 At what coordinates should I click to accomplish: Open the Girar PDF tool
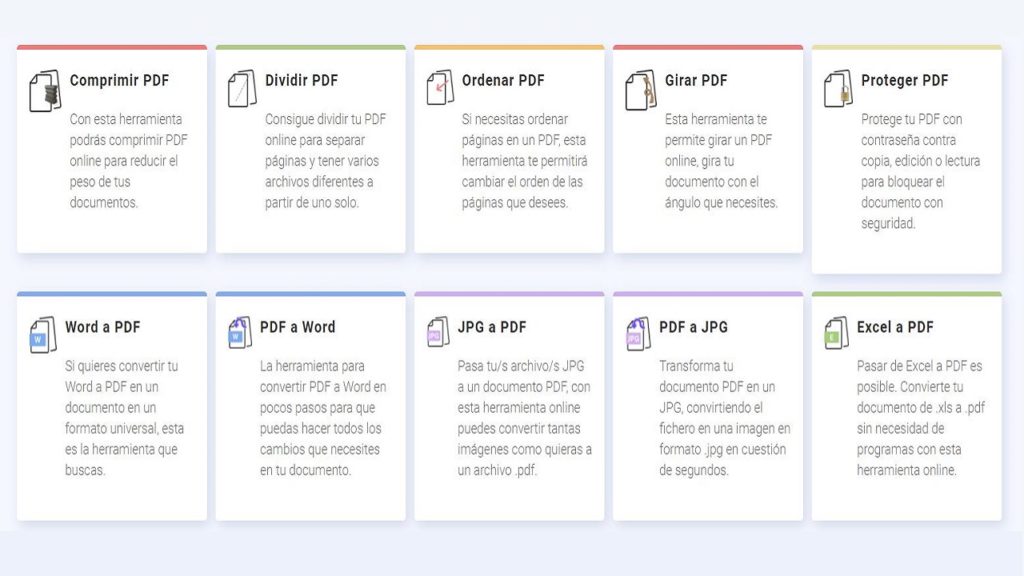point(694,80)
